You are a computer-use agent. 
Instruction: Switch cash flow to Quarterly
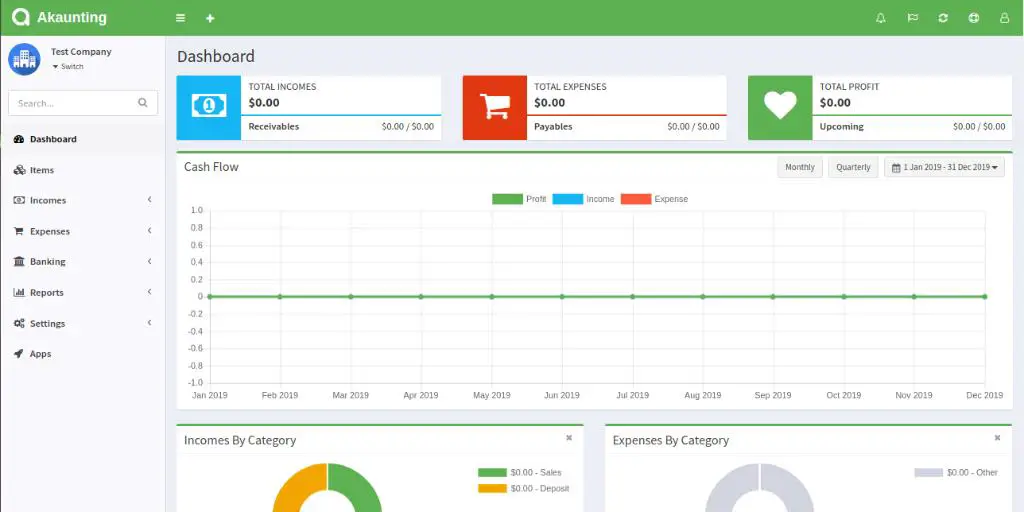(853, 167)
